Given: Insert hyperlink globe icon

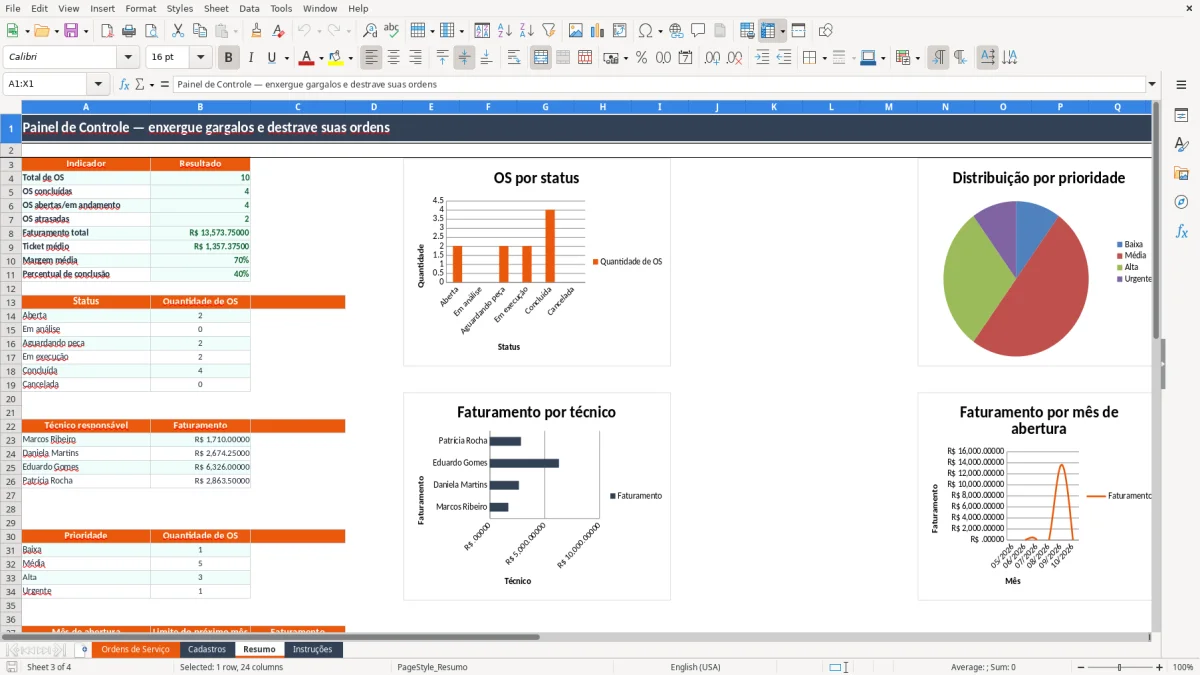Looking at the screenshot, I should coord(676,31).
